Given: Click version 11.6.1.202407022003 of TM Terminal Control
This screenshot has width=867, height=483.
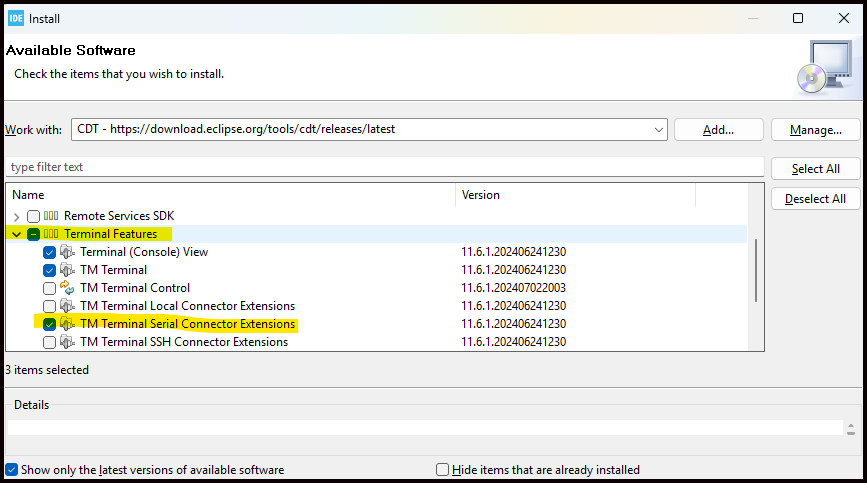Looking at the screenshot, I should (x=514, y=288).
